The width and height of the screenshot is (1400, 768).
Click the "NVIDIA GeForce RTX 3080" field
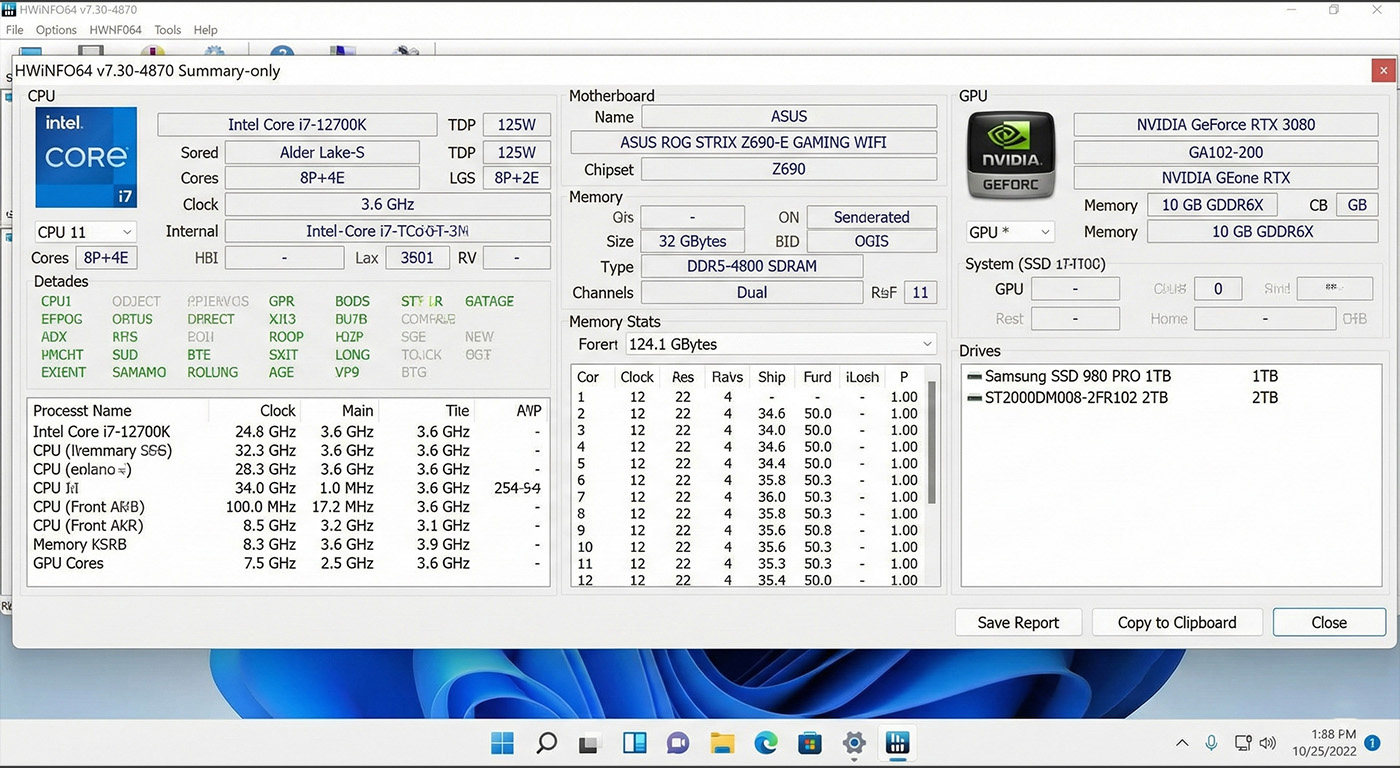1225,125
